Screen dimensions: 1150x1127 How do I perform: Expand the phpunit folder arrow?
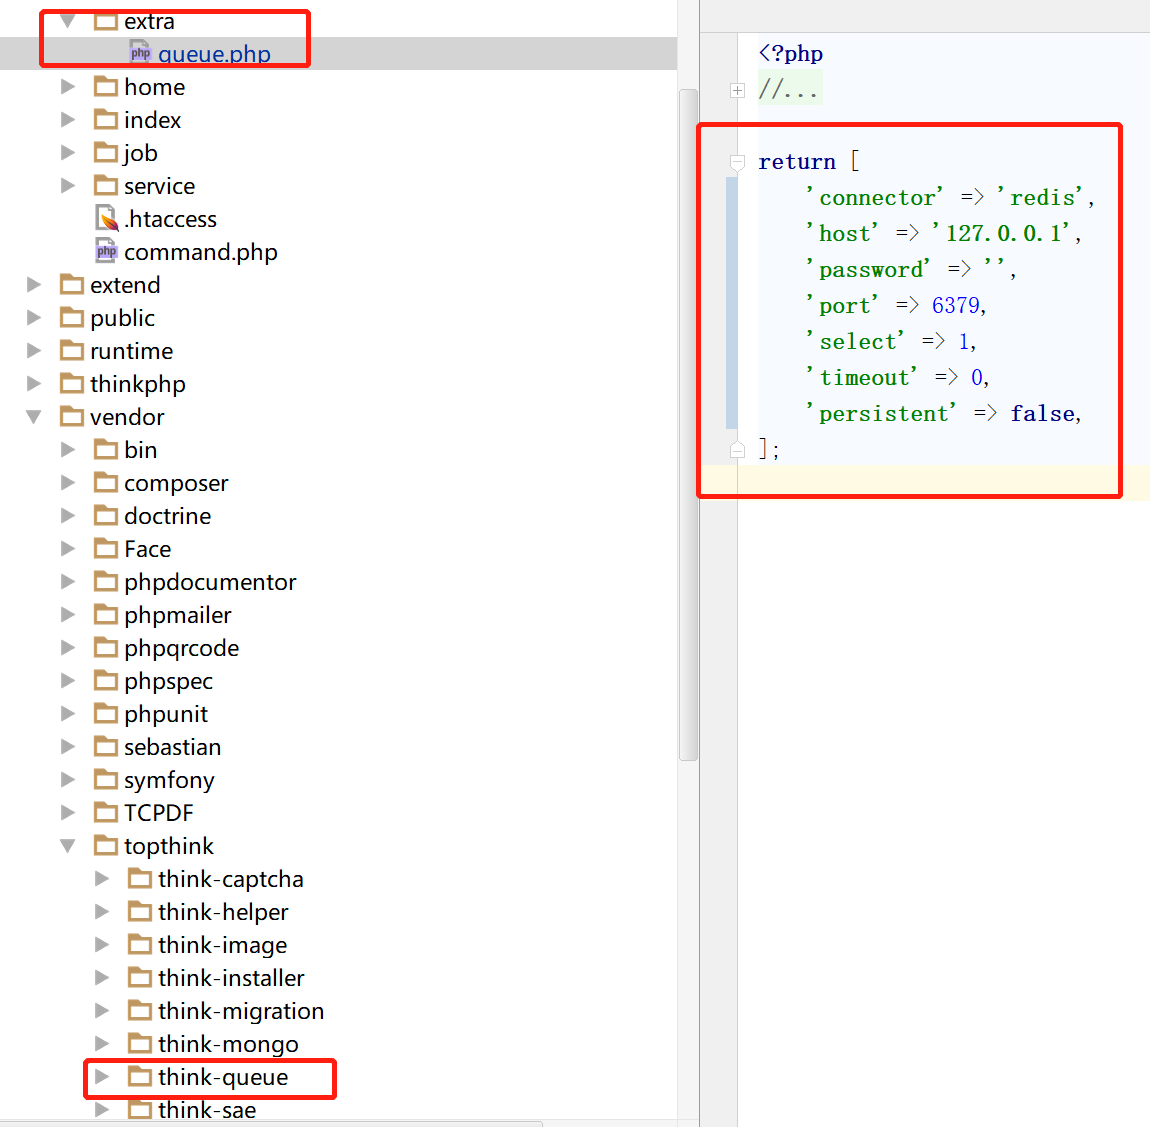(67, 713)
